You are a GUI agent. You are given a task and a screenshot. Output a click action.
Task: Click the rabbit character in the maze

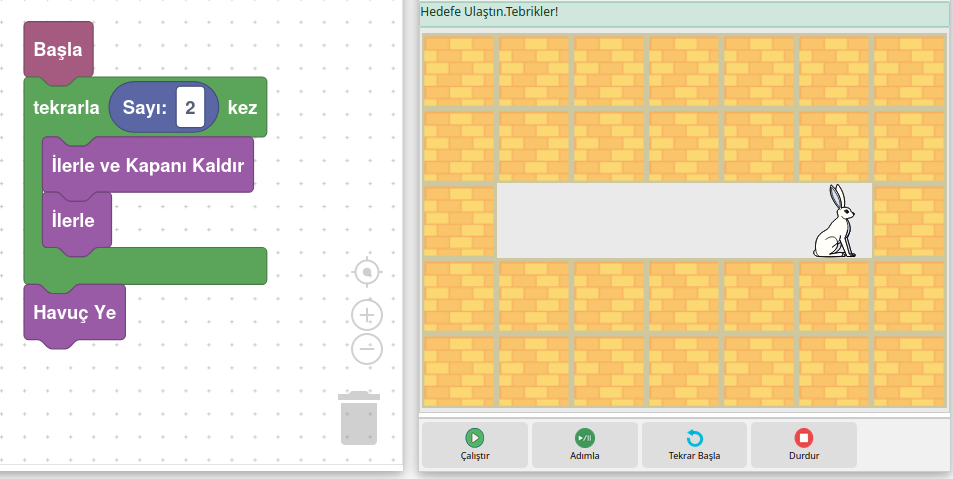(x=835, y=222)
